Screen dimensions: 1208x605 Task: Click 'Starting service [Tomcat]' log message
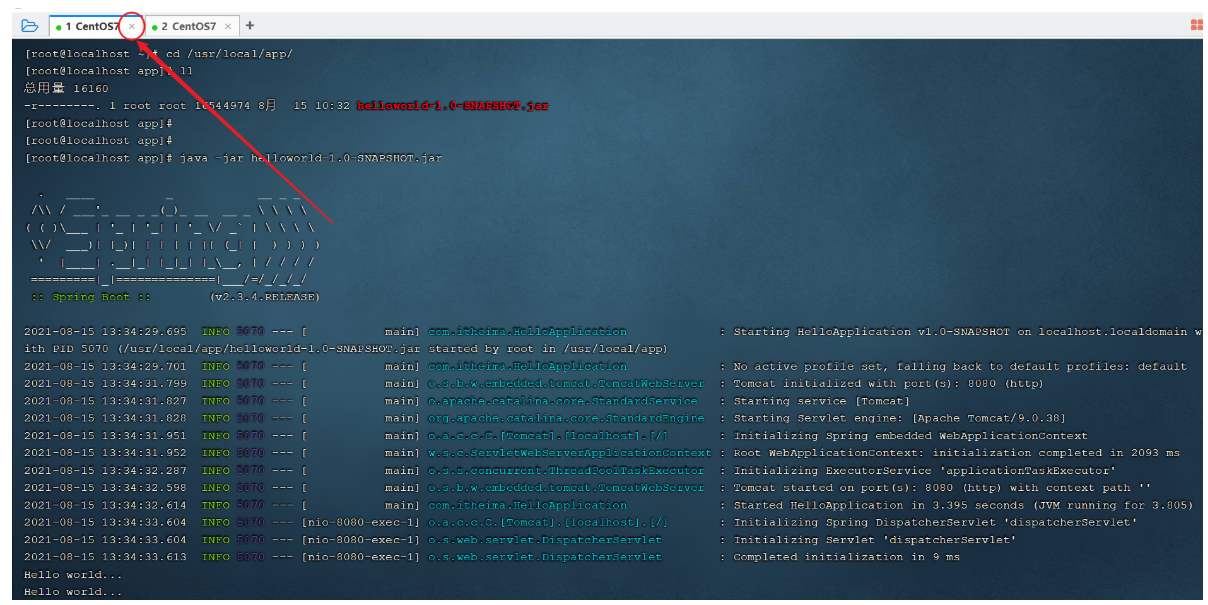(x=822, y=401)
